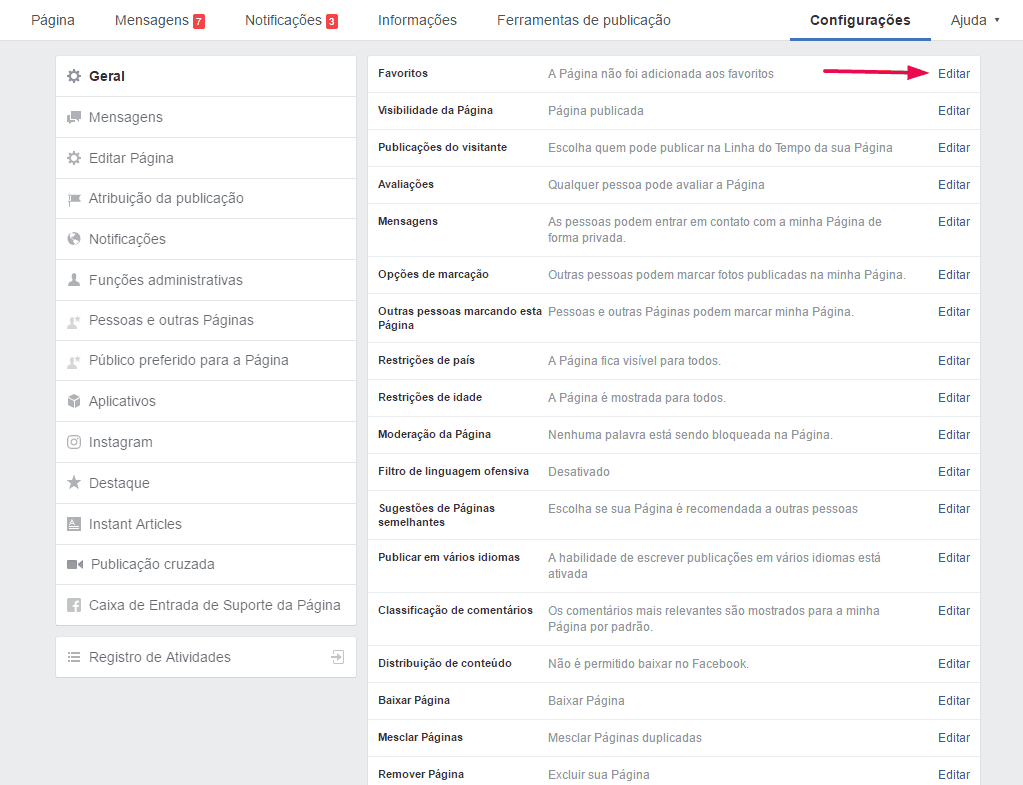This screenshot has width=1023, height=785.
Task: Edit Opções de marcação setting
Action: point(954,275)
